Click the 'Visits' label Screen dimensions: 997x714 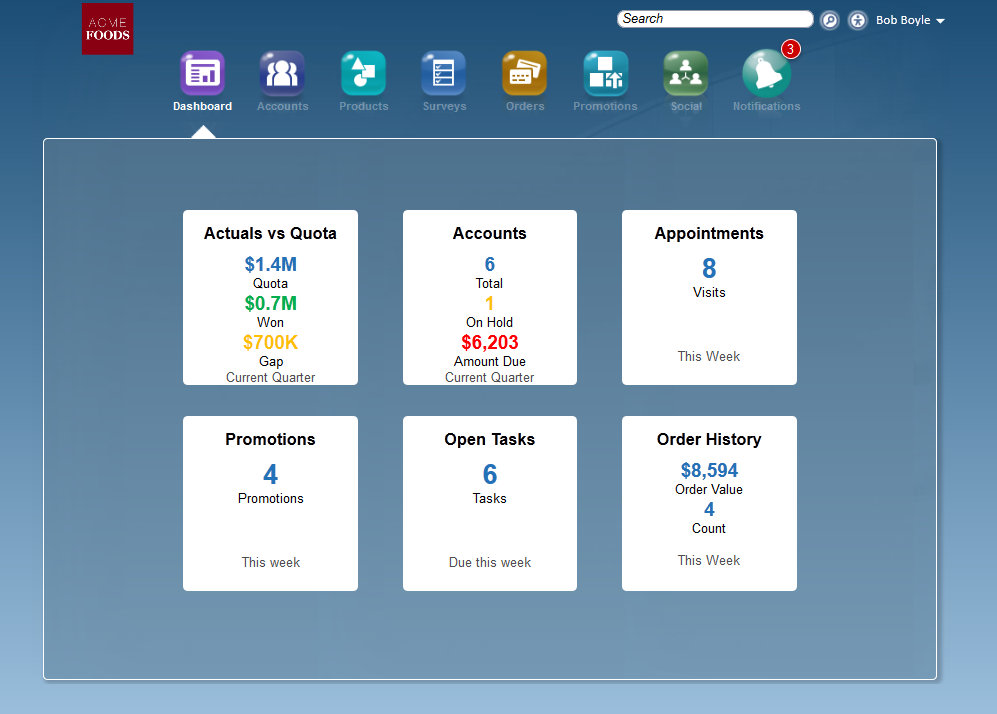(x=709, y=292)
